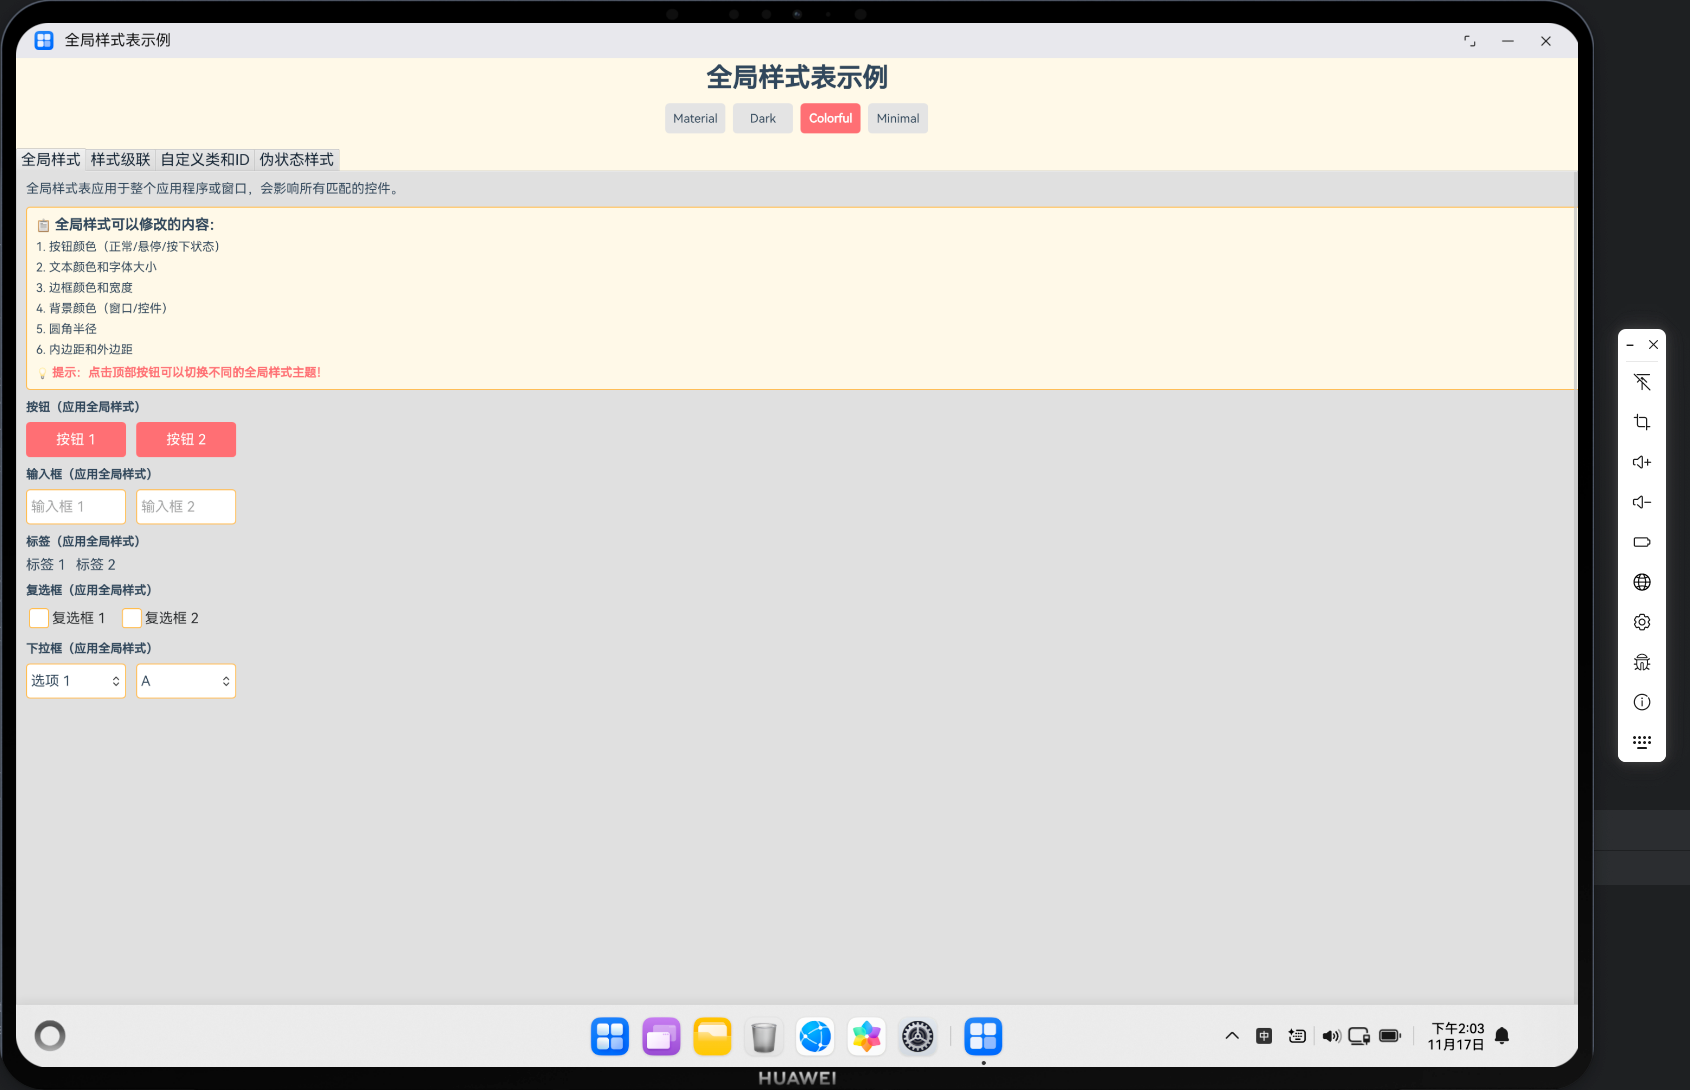Switch to the 伪状态样式 tab
Viewport: 1690px width, 1090px height.
(x=297, y=159)
